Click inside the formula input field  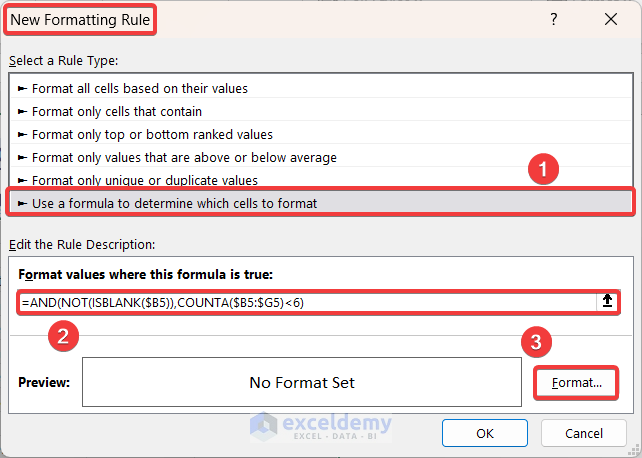(300, 302)
